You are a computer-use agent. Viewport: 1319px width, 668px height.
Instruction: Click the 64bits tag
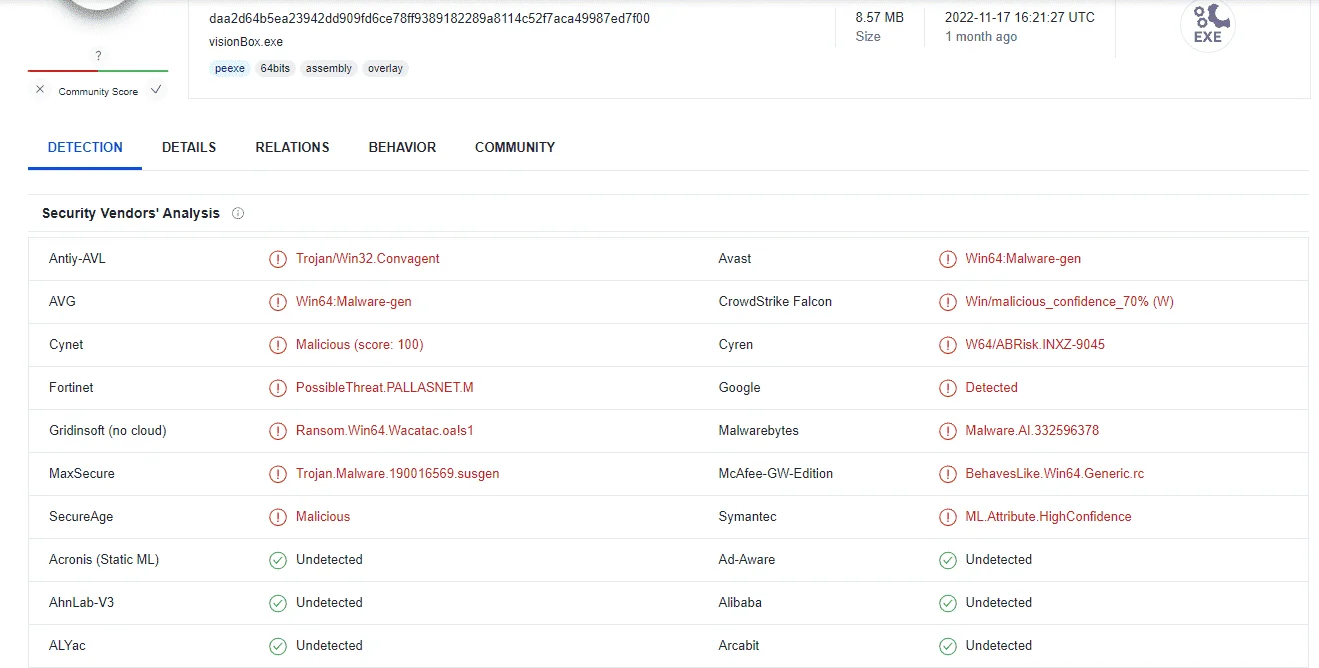(276, 68)
